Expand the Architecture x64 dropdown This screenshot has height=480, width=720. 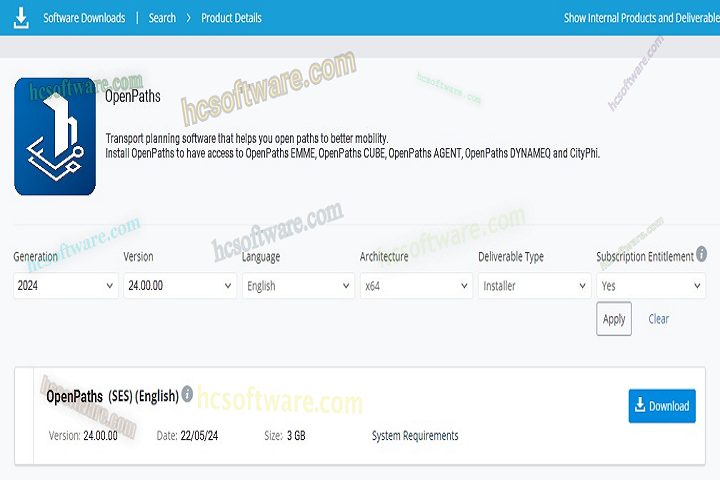click(x=416, y=286)
